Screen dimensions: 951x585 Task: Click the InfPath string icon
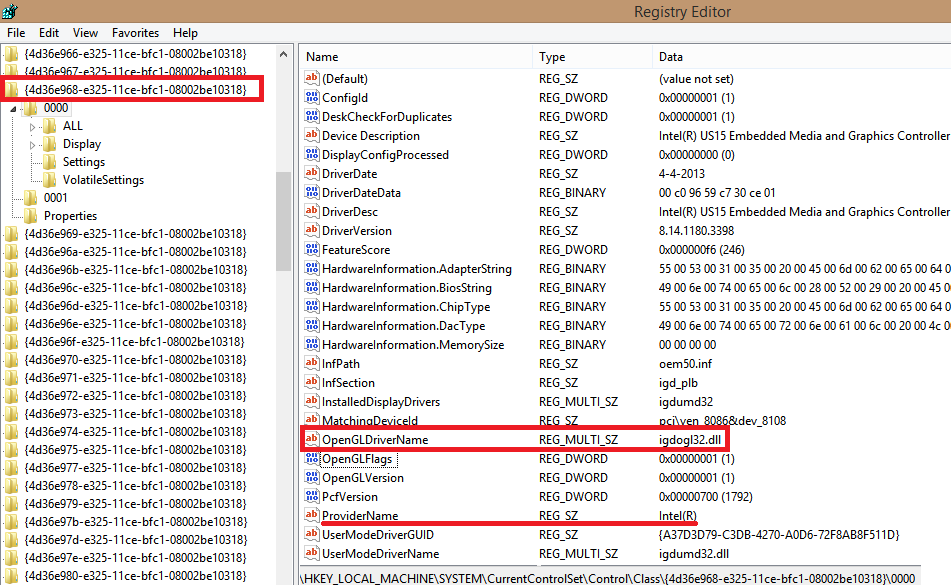tap(312, 363)
